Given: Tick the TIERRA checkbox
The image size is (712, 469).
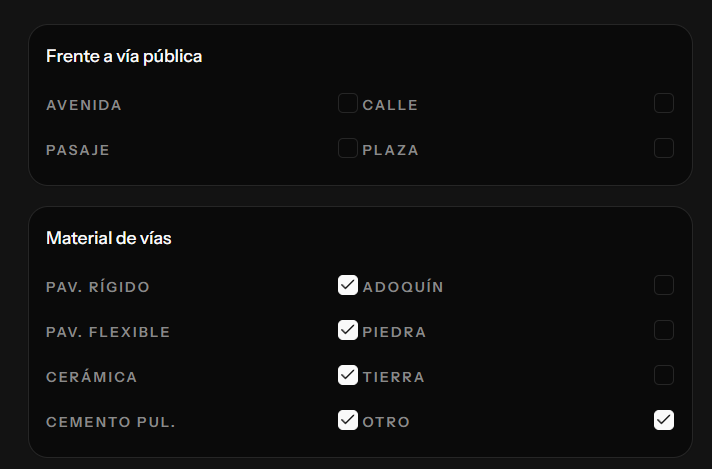Looking at the screenshot, I should [664, 375].
